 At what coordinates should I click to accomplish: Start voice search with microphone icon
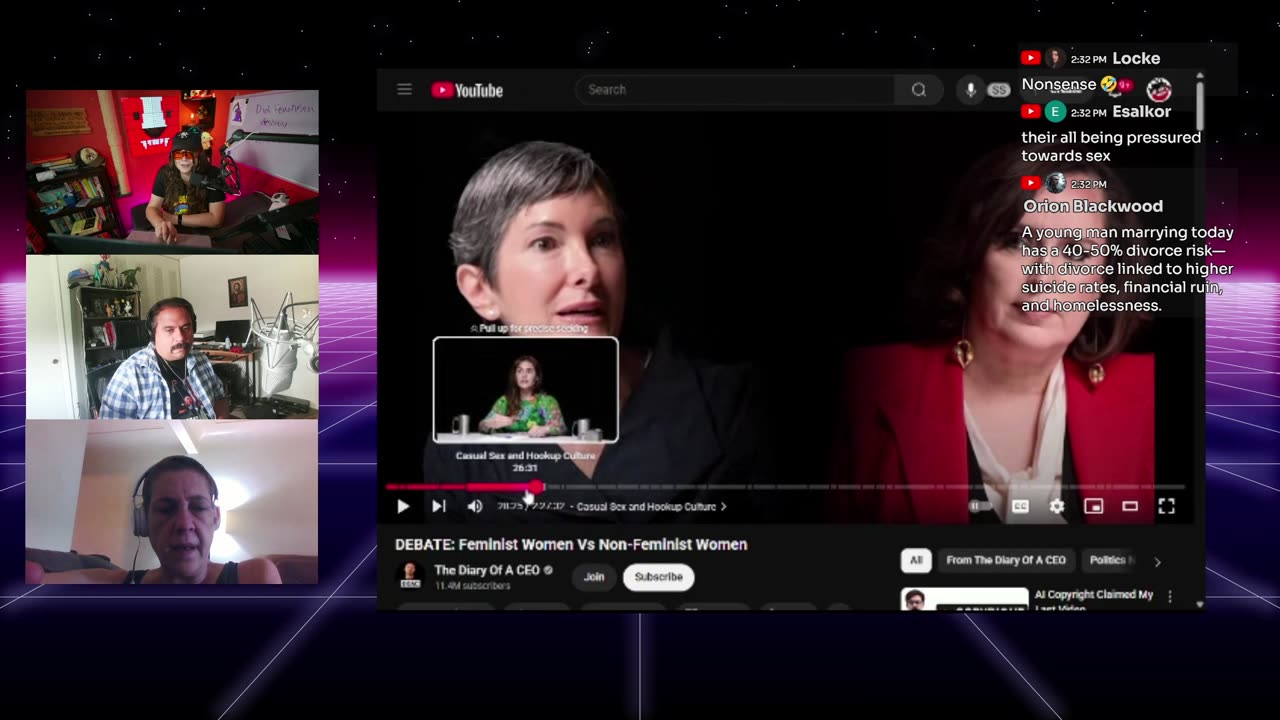click(x=969, y=89)
